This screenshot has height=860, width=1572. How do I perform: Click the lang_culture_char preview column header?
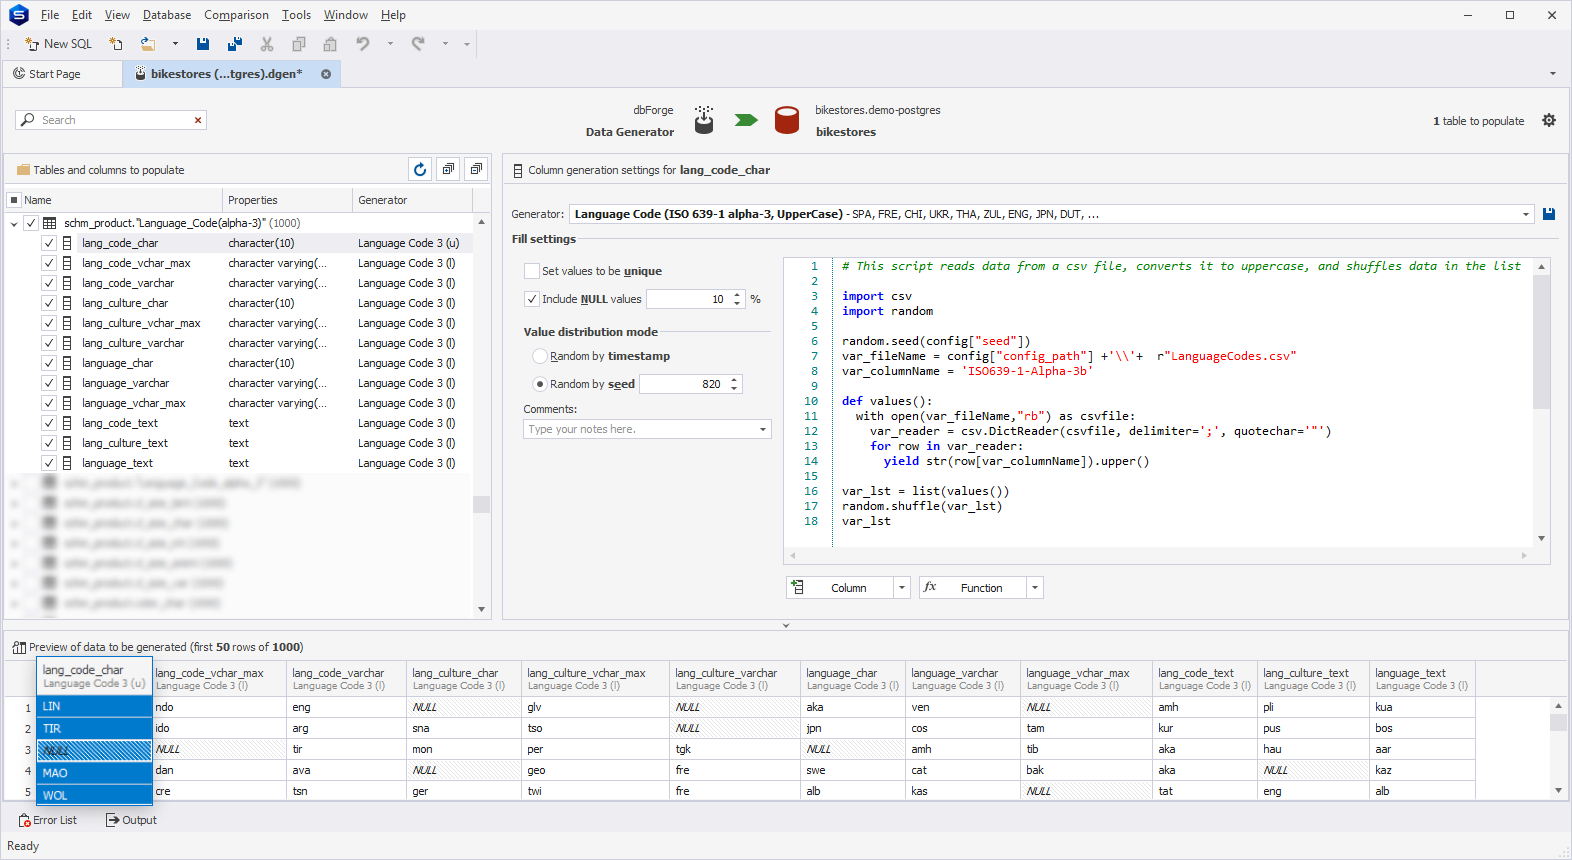[464, 679]
